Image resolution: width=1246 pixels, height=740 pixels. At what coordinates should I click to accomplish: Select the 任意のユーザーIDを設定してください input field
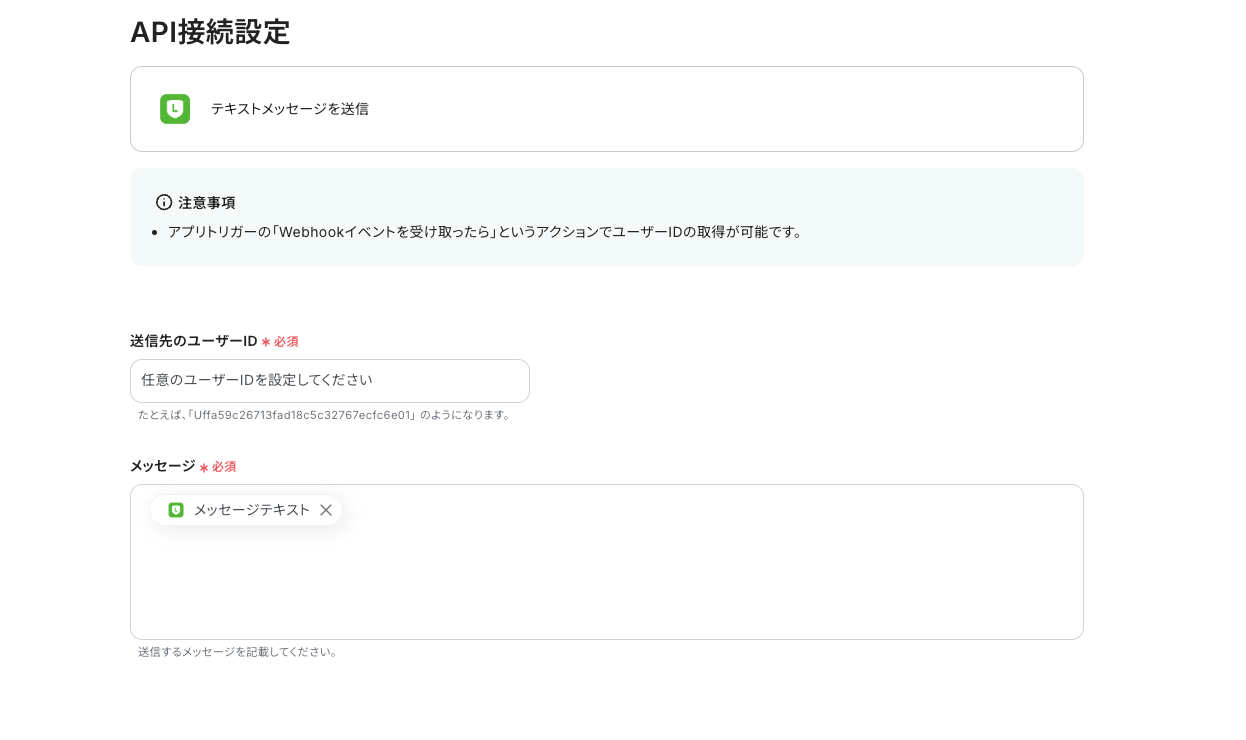pos(330,381)
